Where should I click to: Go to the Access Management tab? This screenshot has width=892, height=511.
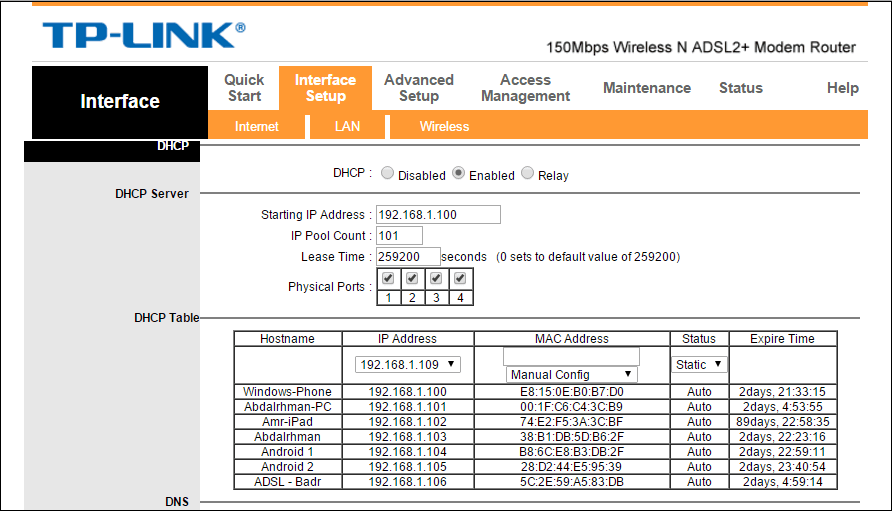(526, 88)
